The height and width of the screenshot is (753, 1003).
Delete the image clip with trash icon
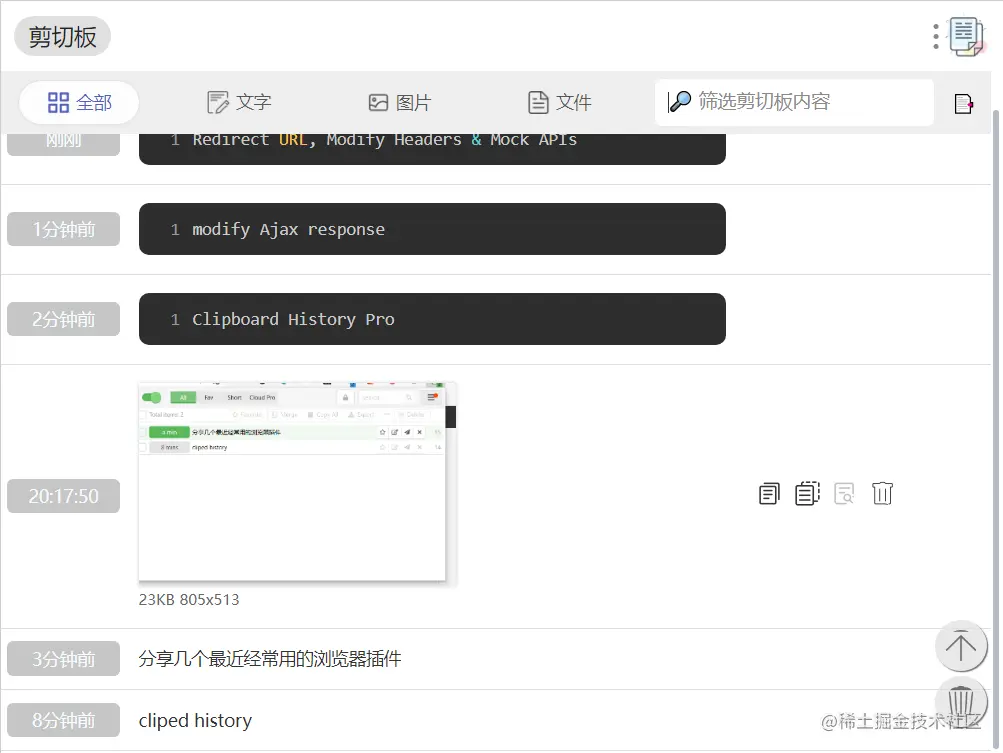click(882, 493)
